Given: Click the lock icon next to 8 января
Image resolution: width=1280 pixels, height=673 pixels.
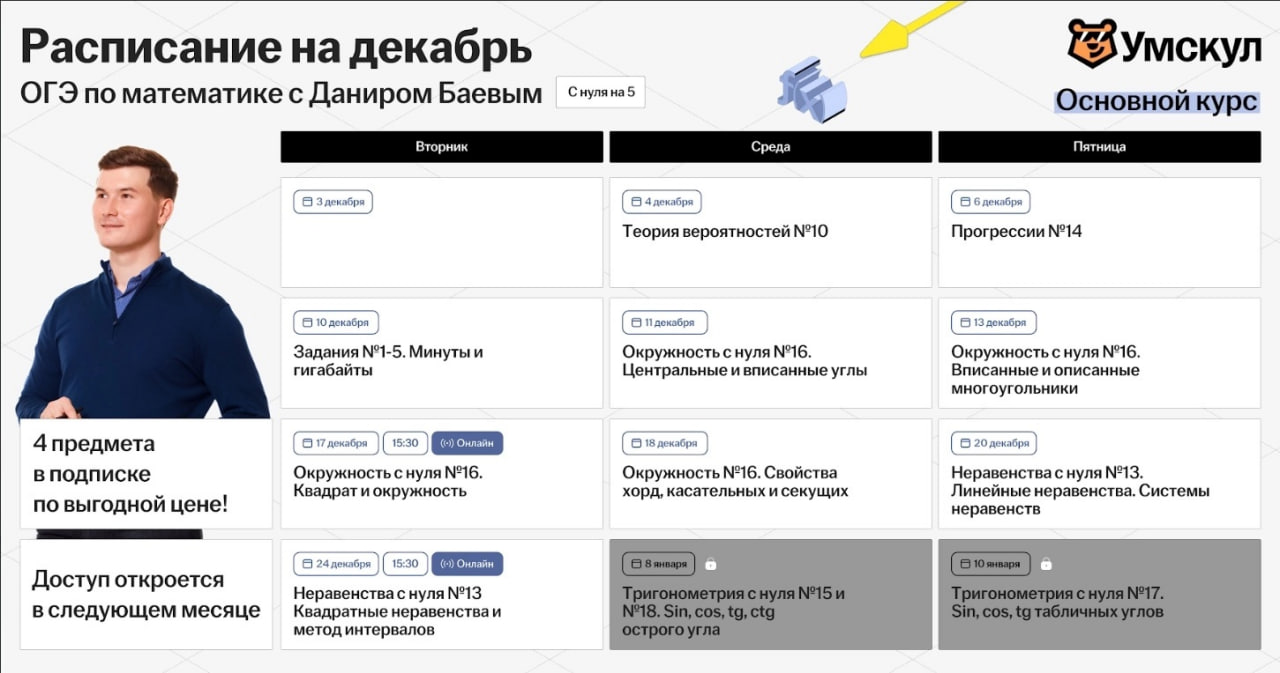Looking at the screenshot, I should click(x=710, y=564).
